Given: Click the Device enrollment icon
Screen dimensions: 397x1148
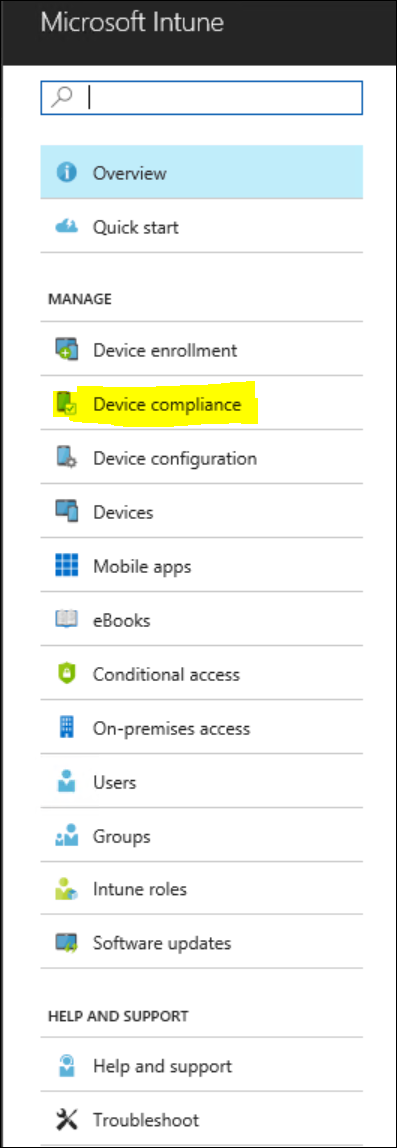Looking at the screenshot, I should click(x=67, y=350).
